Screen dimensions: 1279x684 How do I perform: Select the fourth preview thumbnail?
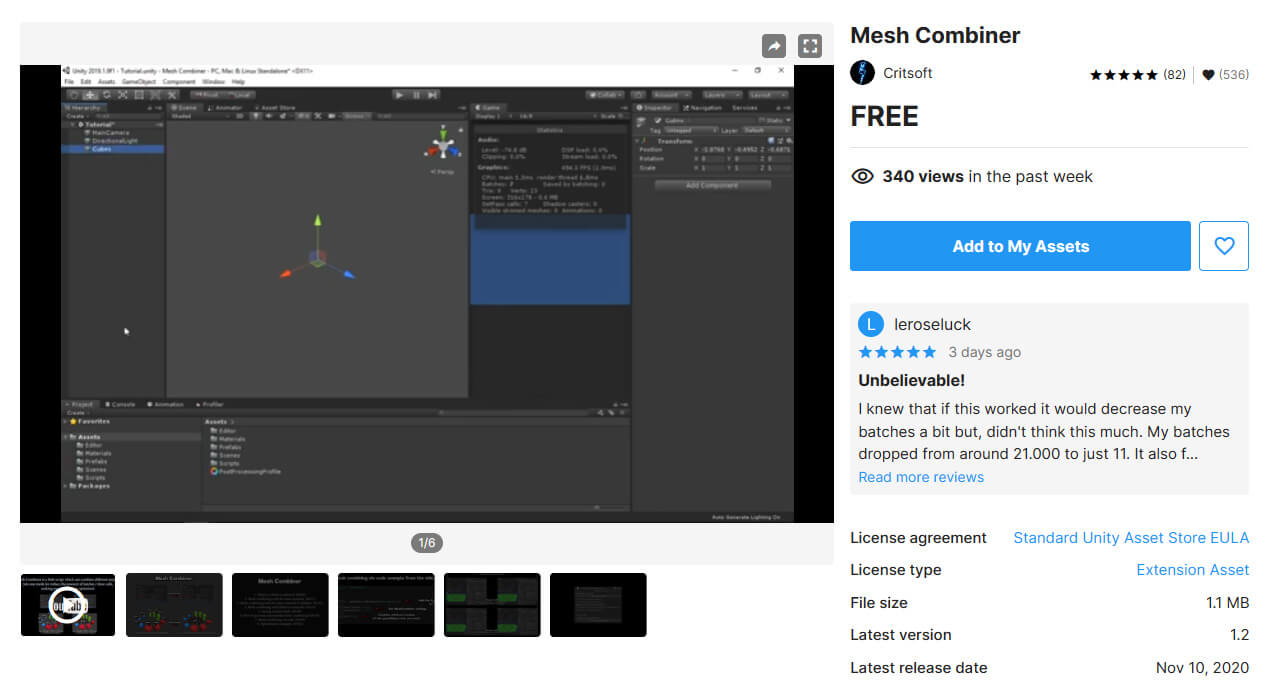(386, 605)
